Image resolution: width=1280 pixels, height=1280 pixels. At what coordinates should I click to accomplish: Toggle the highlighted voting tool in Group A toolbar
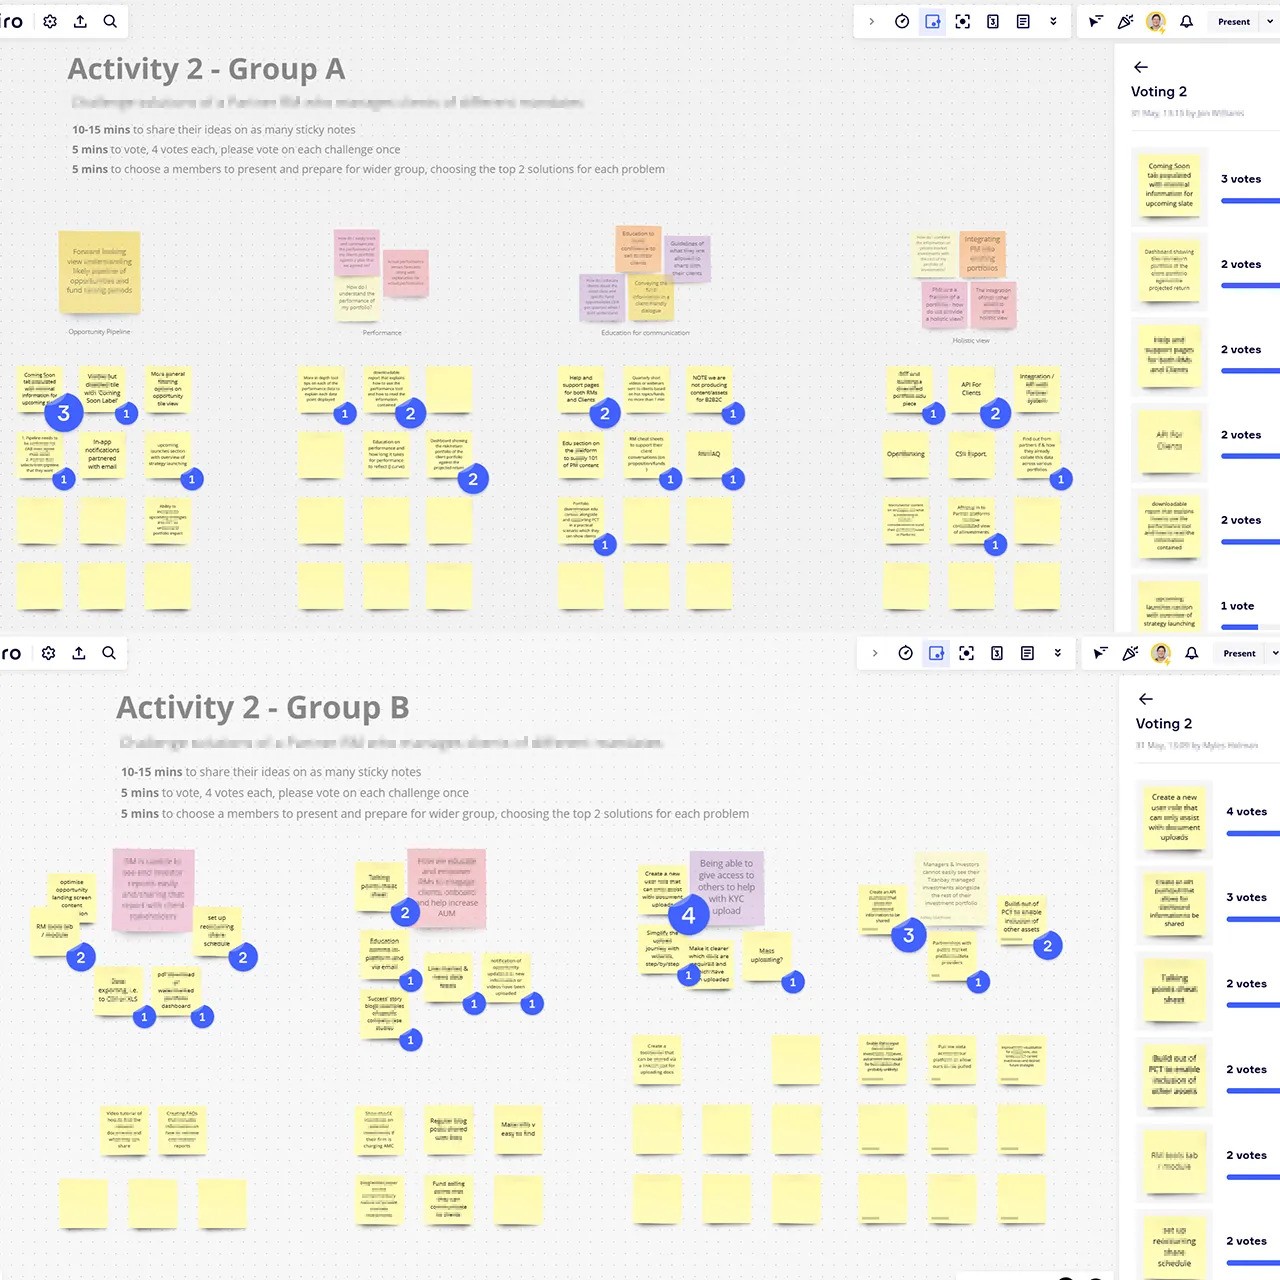(x=933, y=21)
